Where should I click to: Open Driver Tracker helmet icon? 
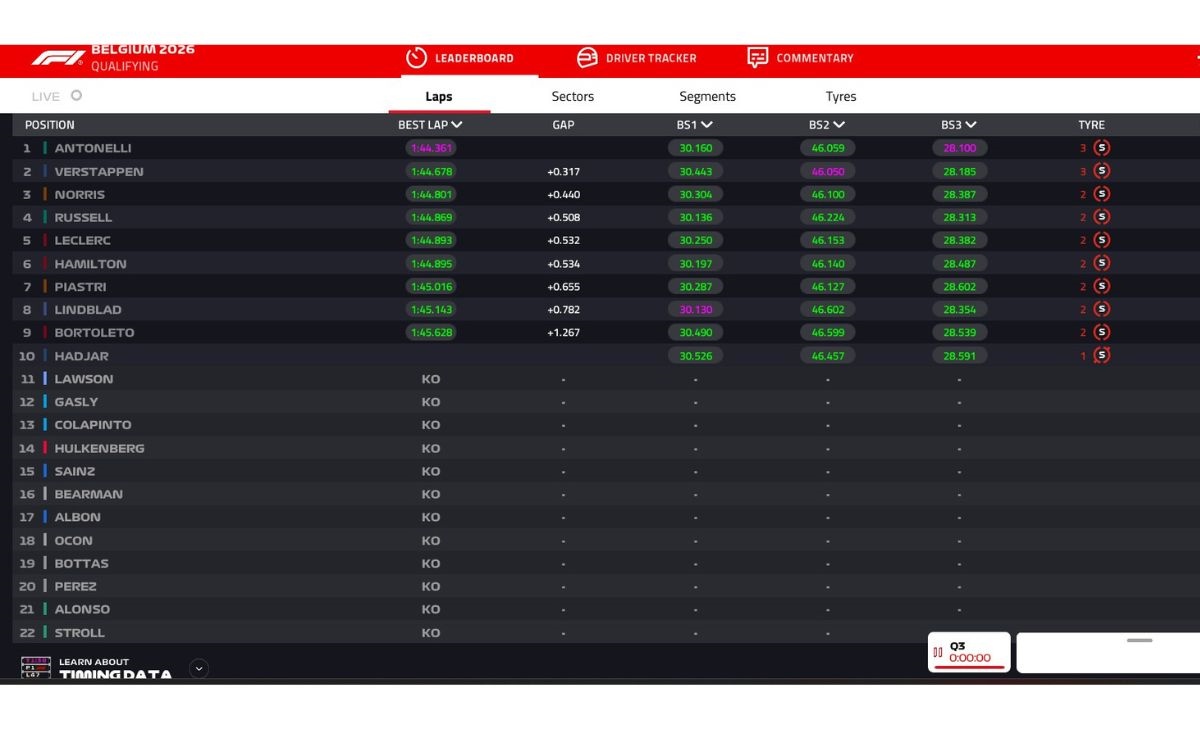coord(587,58)
